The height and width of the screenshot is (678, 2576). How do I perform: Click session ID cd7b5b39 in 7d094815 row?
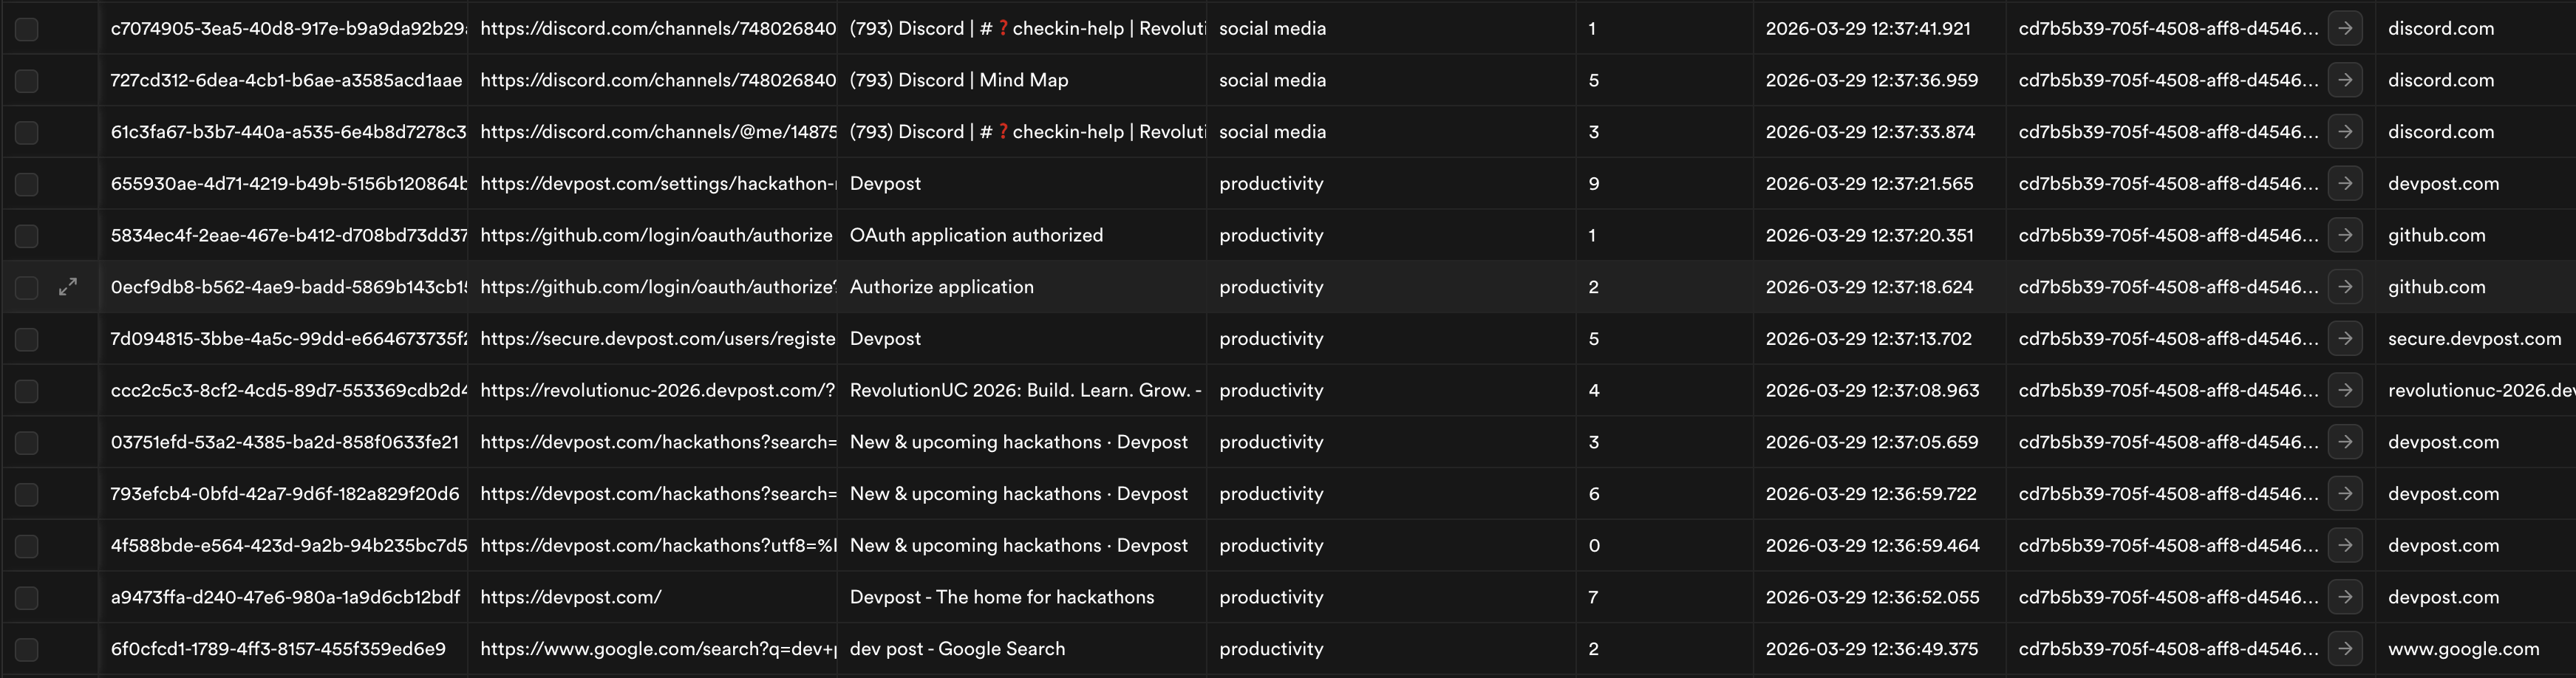tap(2168, 338)
